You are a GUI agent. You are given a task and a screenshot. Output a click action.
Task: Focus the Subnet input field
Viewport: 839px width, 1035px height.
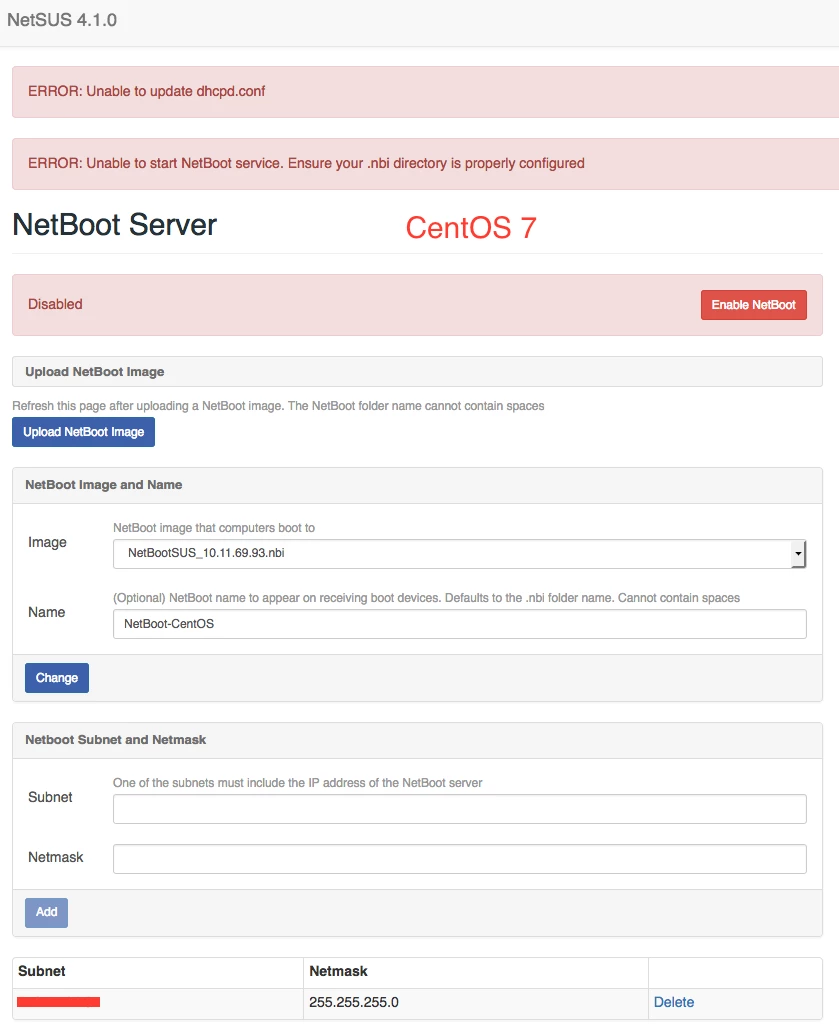(459, 809)
